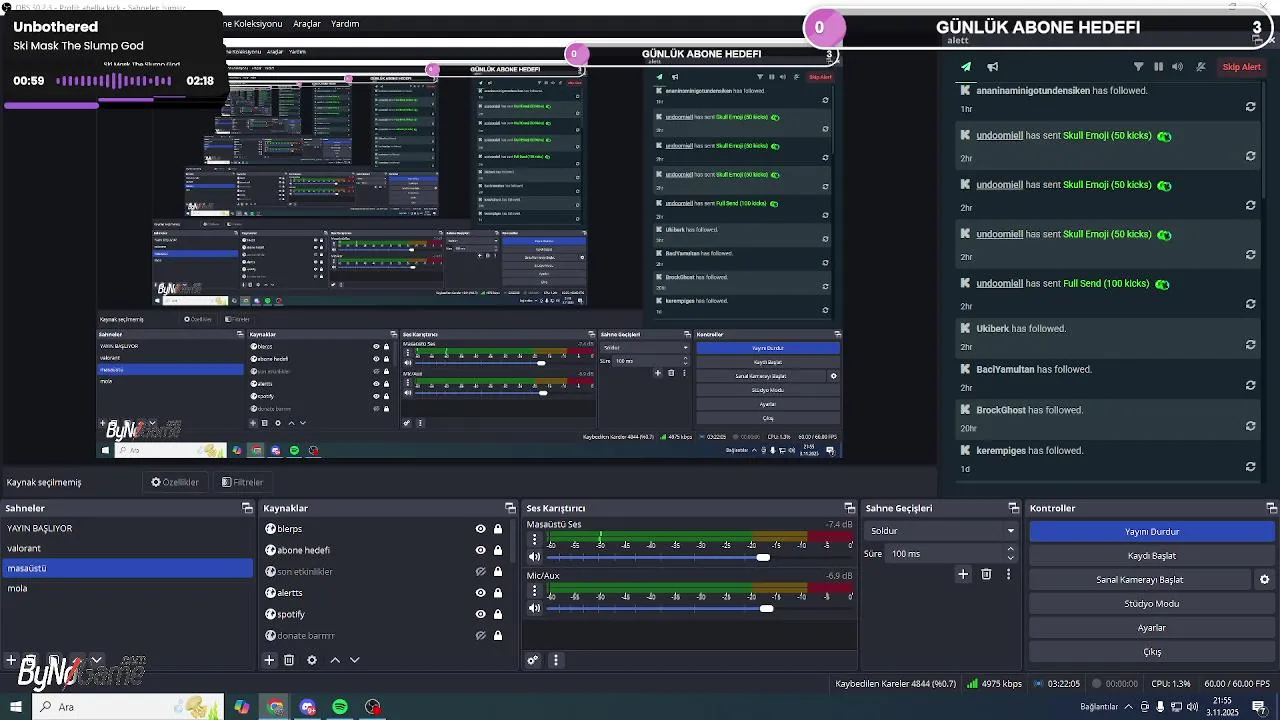Viewport: 1280px width, 720px height.
Task: Pause the alert queue in events panel
Action: [1158, 67]
